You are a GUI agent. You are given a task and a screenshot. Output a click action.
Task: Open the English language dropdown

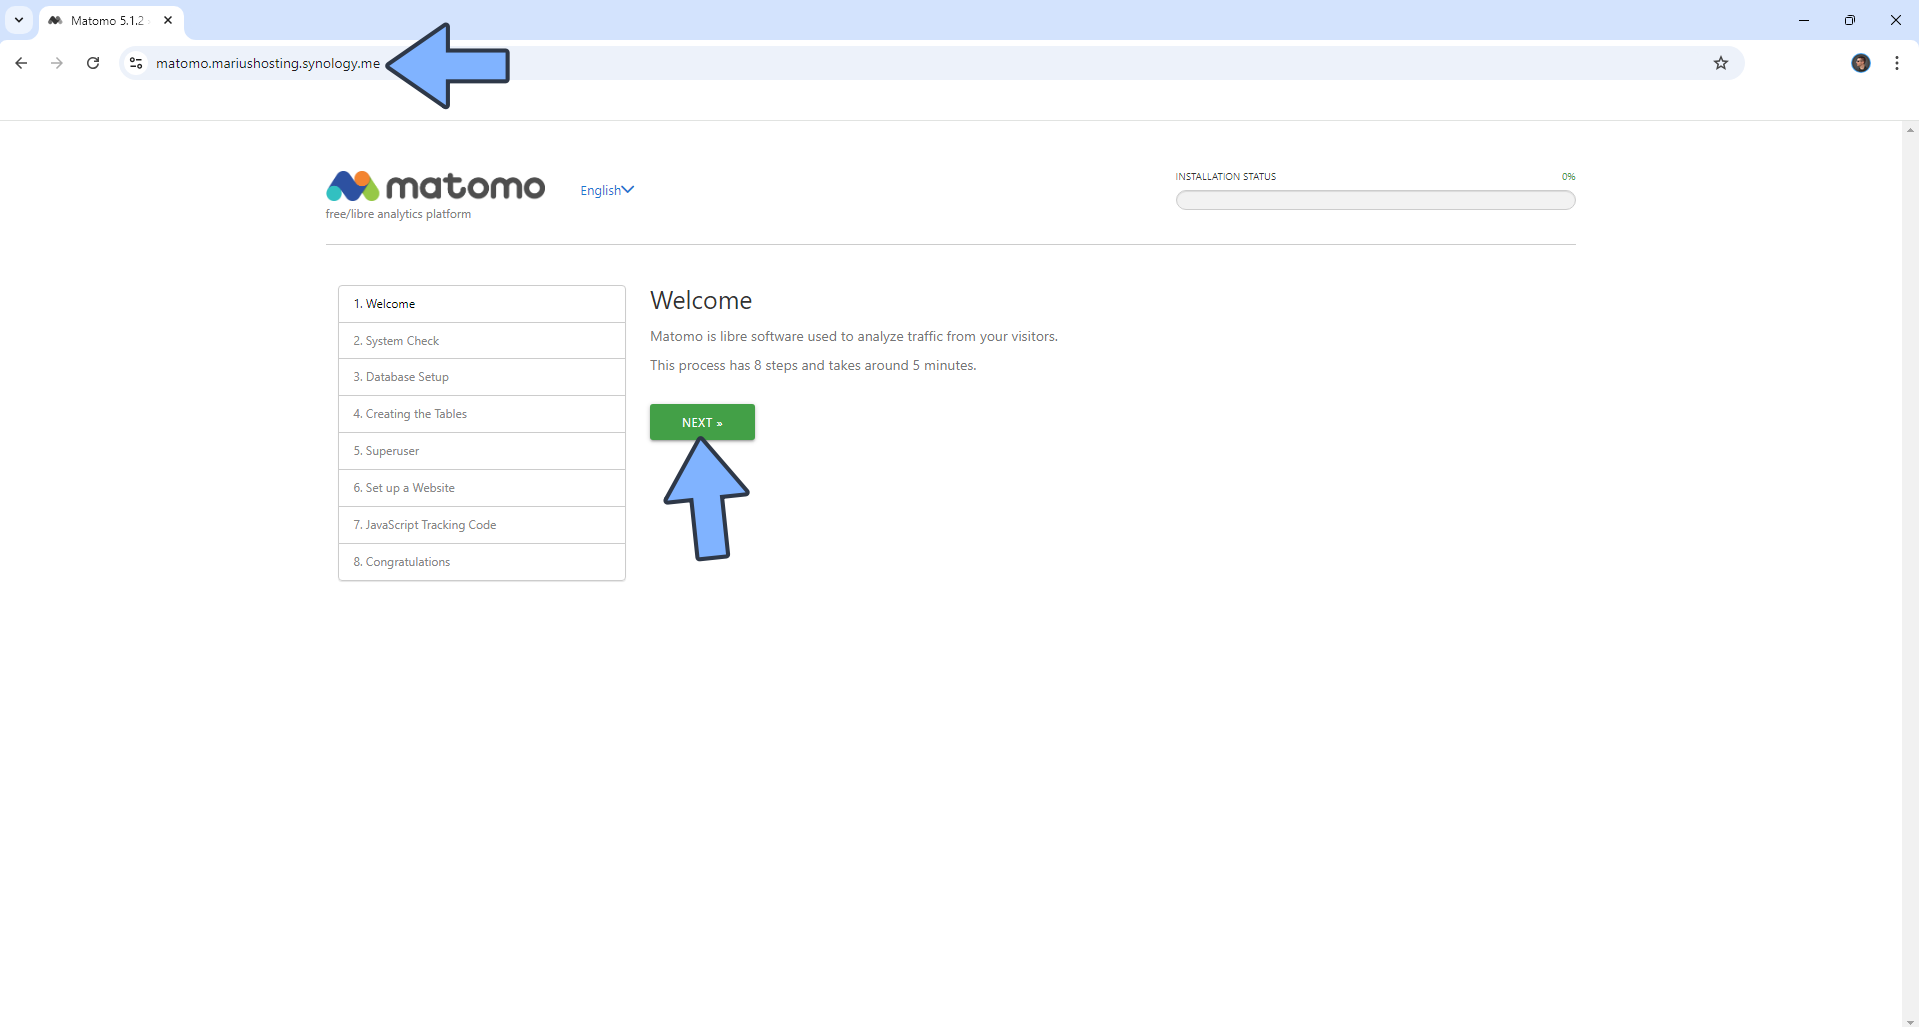coord(607,190)
